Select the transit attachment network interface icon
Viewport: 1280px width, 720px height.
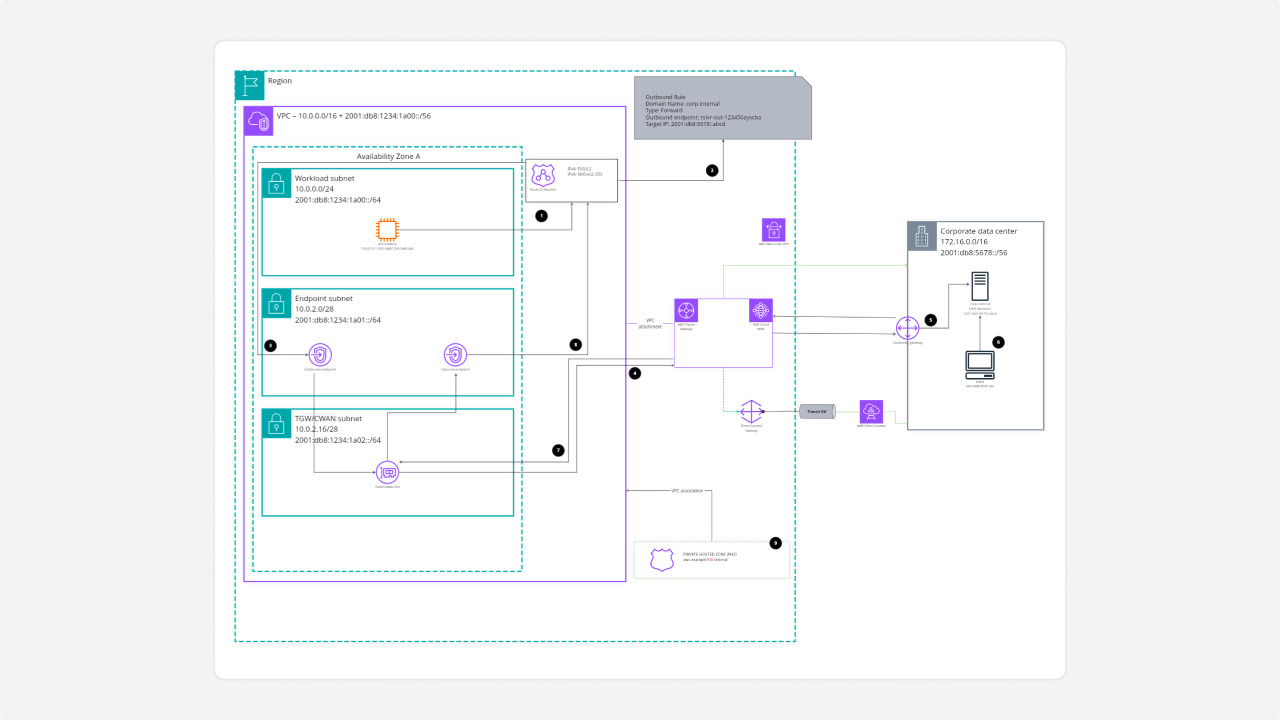point(387,471)
